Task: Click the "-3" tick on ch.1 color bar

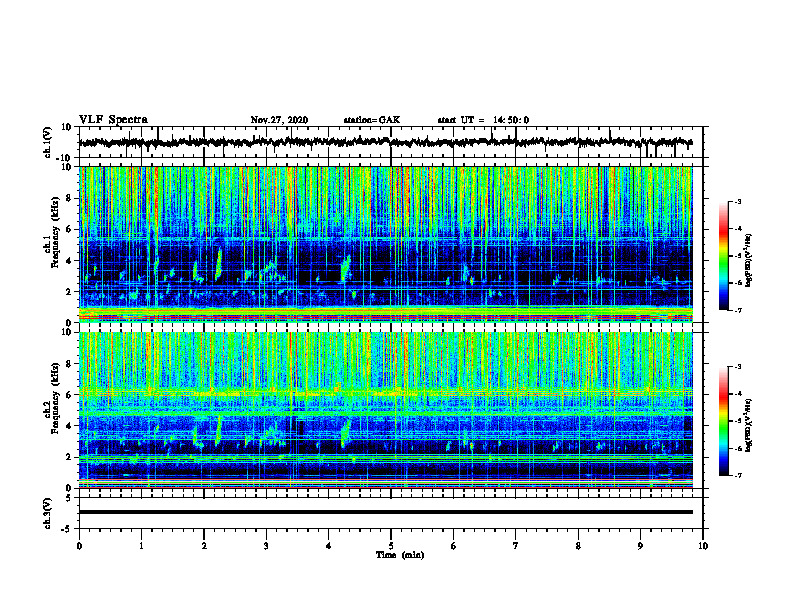Action: [737, 201]
